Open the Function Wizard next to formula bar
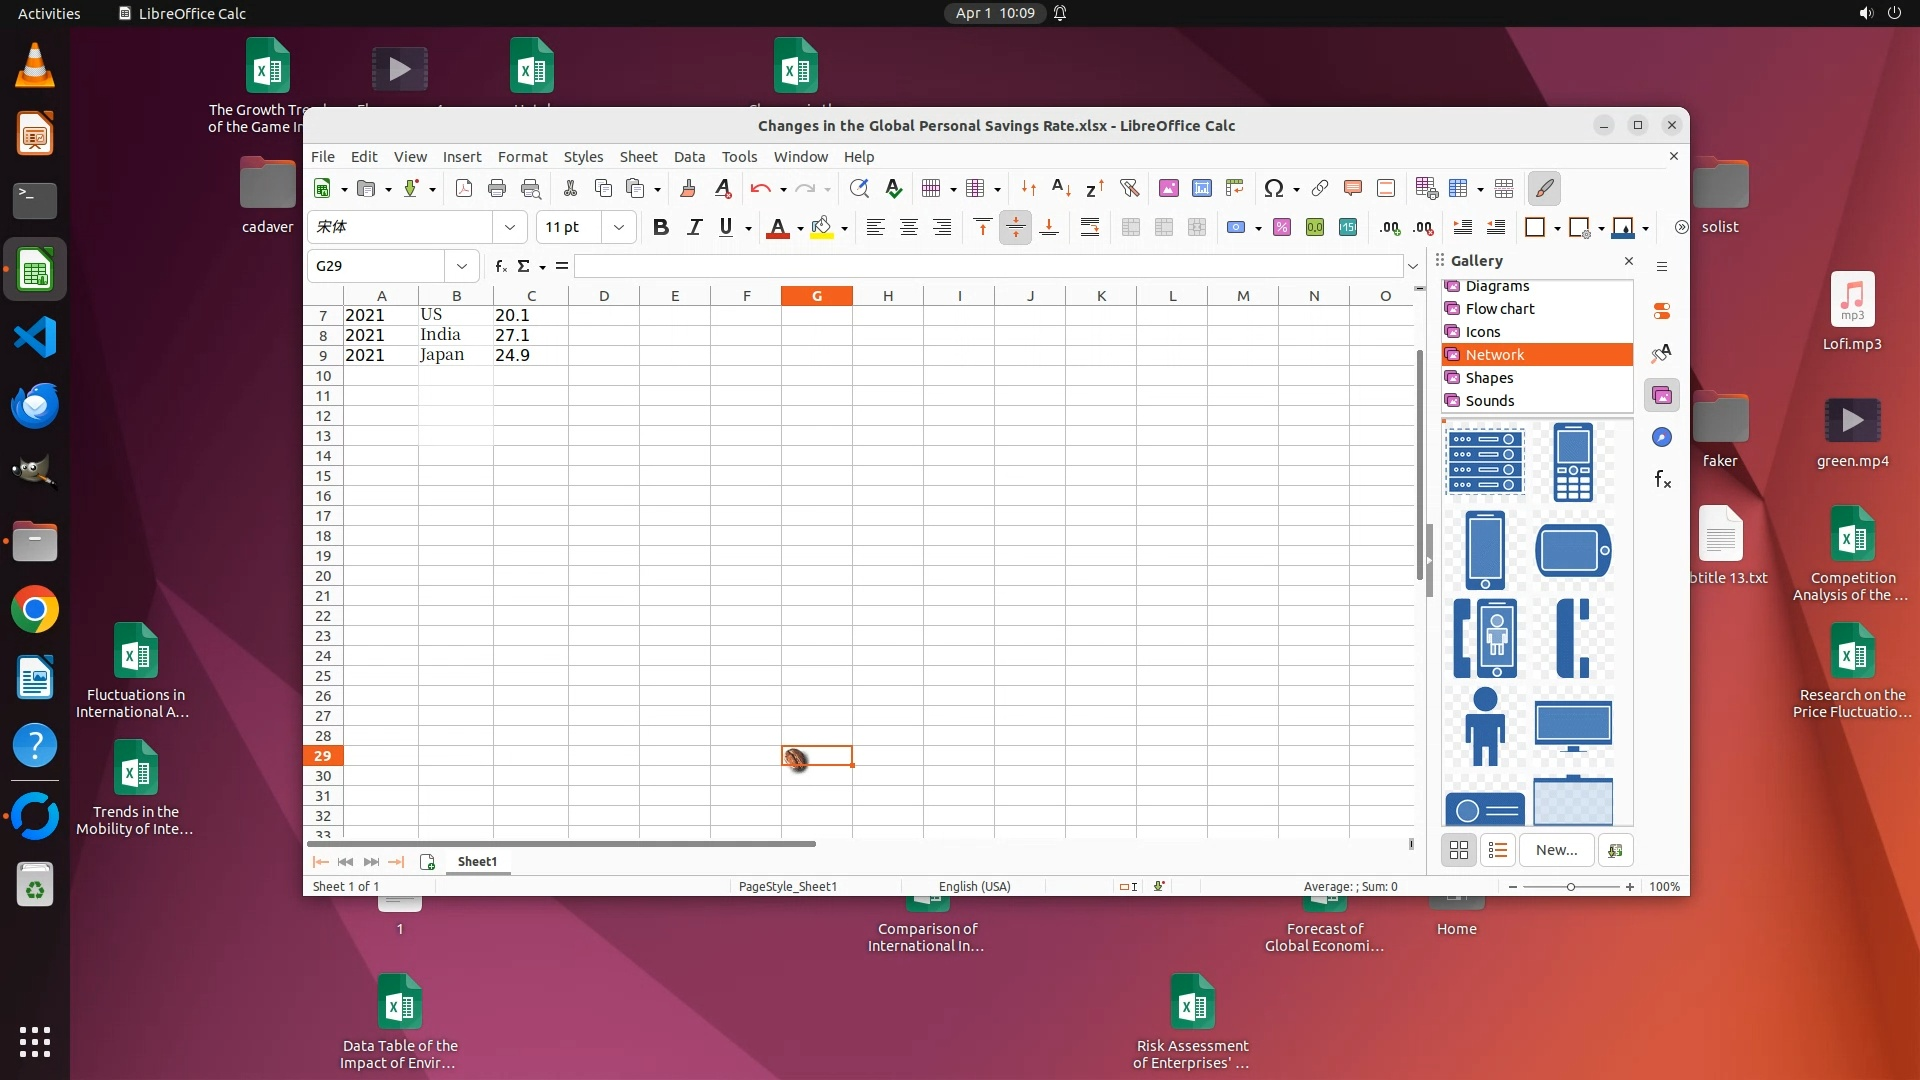 [x=501, y=266]
